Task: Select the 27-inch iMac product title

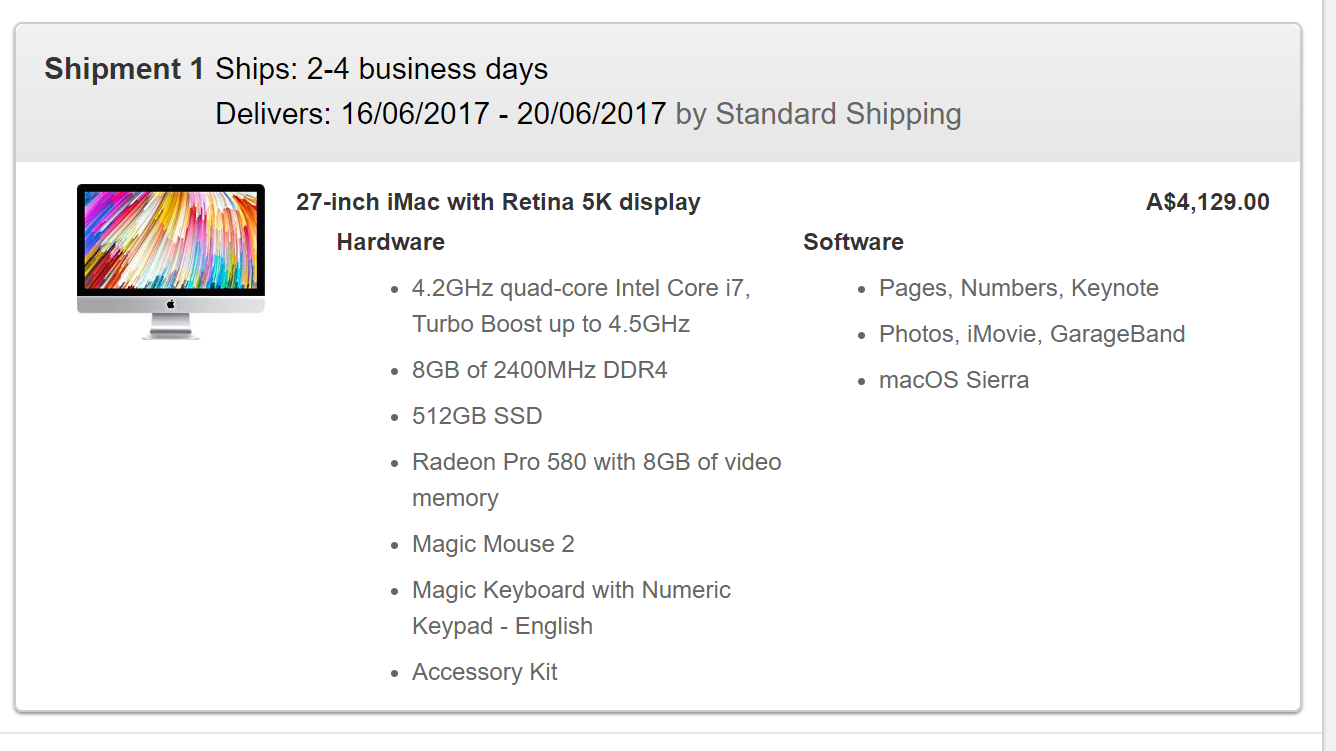Action: (498, 202)
